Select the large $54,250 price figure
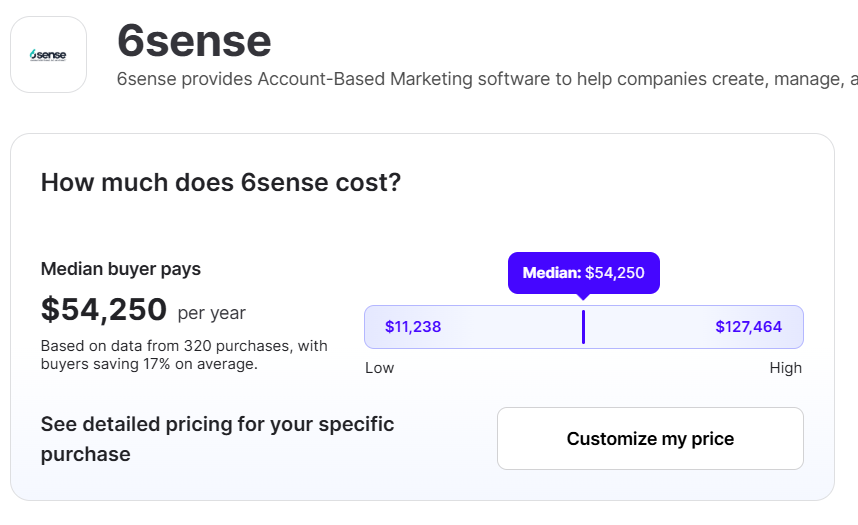Image resolution: width=858 pixels, height=525 pixels. [x=104, y=310]
